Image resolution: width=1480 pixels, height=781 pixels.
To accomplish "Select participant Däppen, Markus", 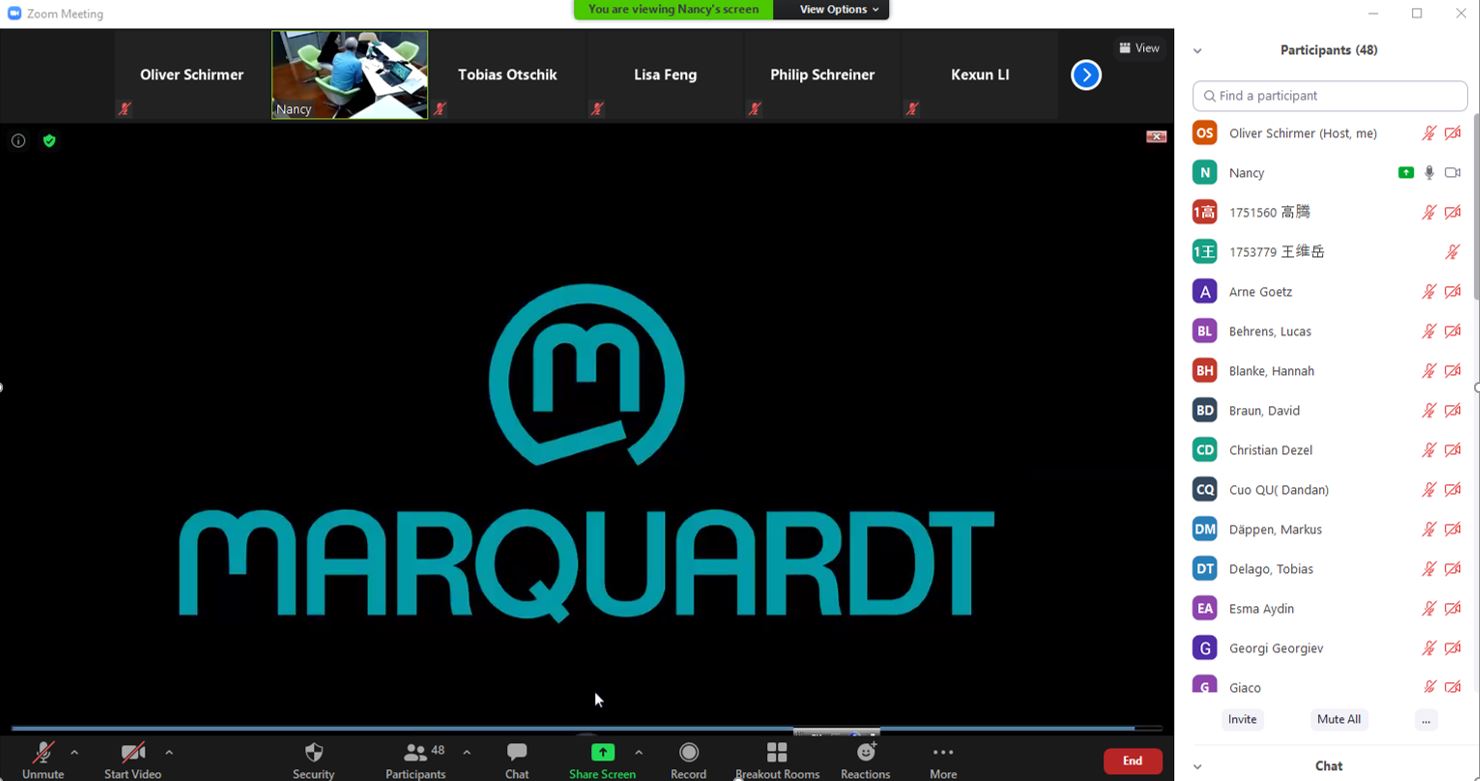I will (x=1329, y=529).
